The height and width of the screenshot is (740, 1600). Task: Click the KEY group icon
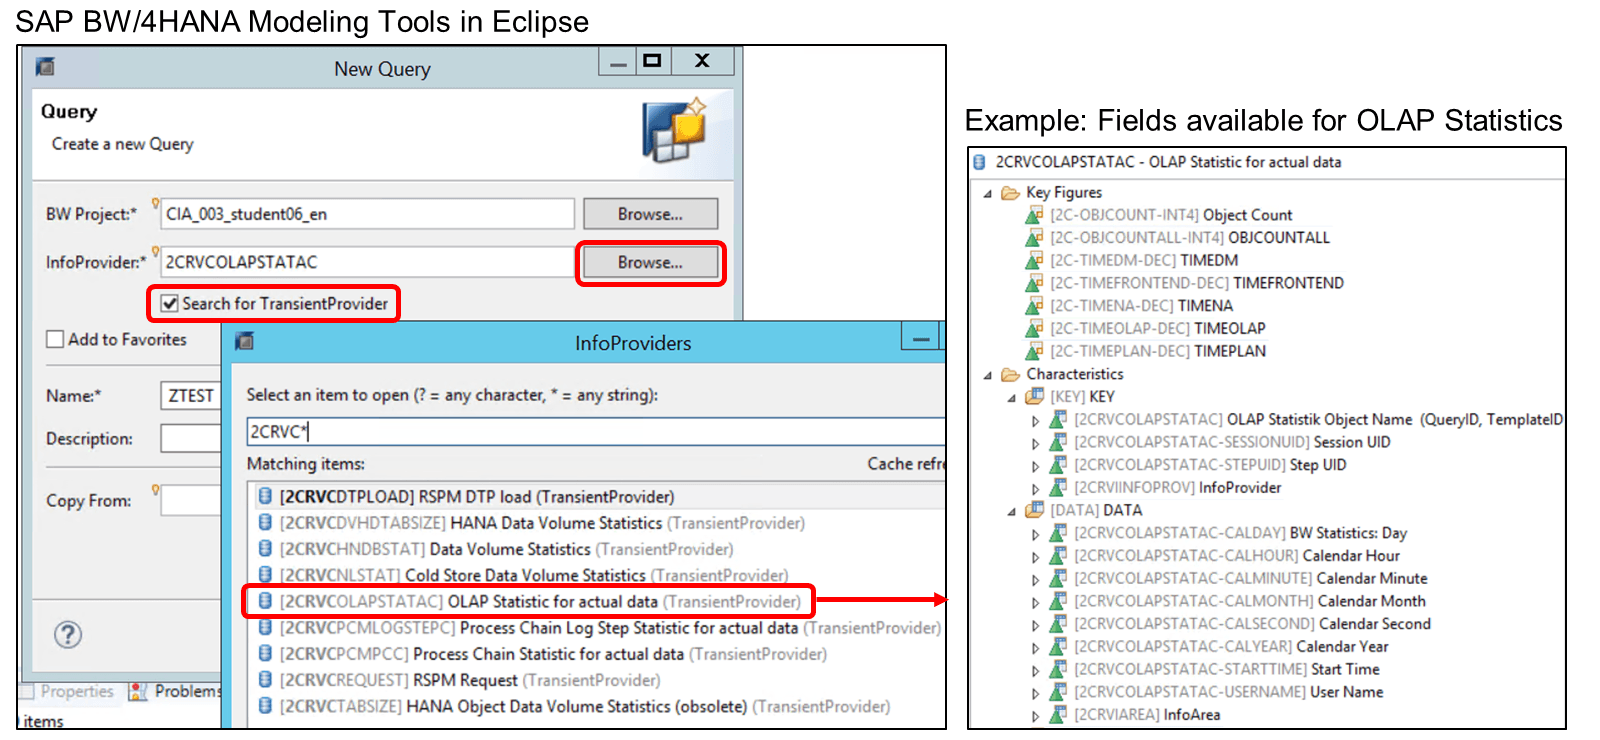tap(1035, 396)
